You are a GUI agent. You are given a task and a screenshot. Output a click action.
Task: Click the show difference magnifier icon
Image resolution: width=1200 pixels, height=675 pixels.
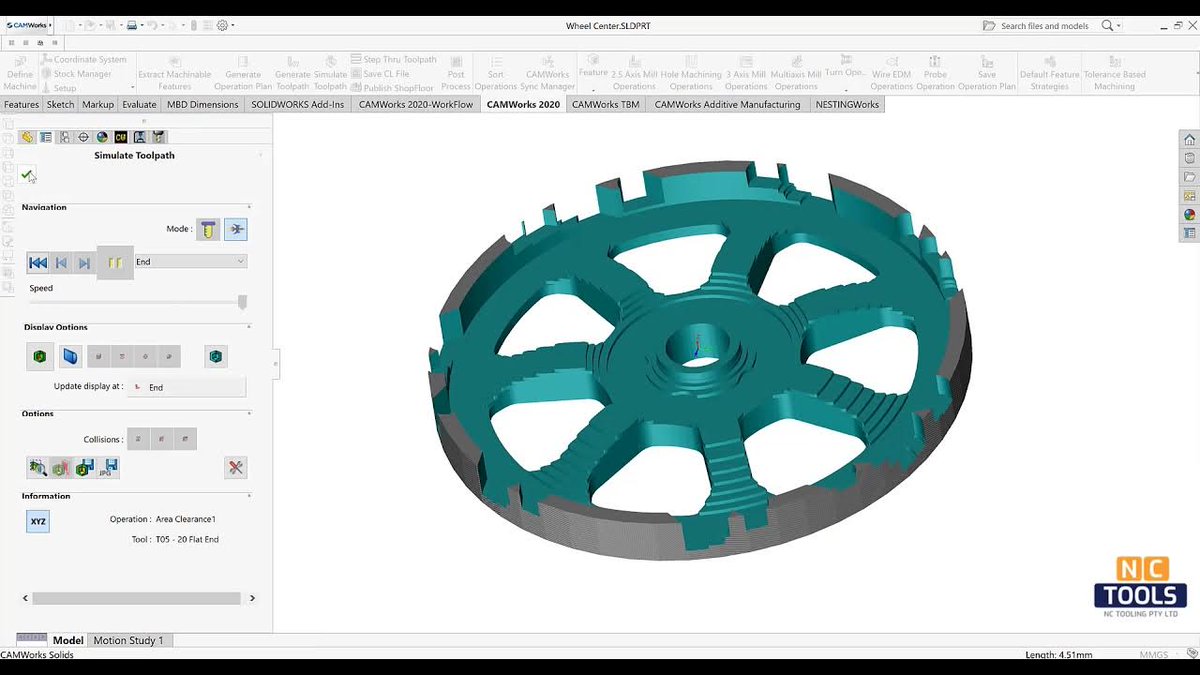tap(38, 467)
